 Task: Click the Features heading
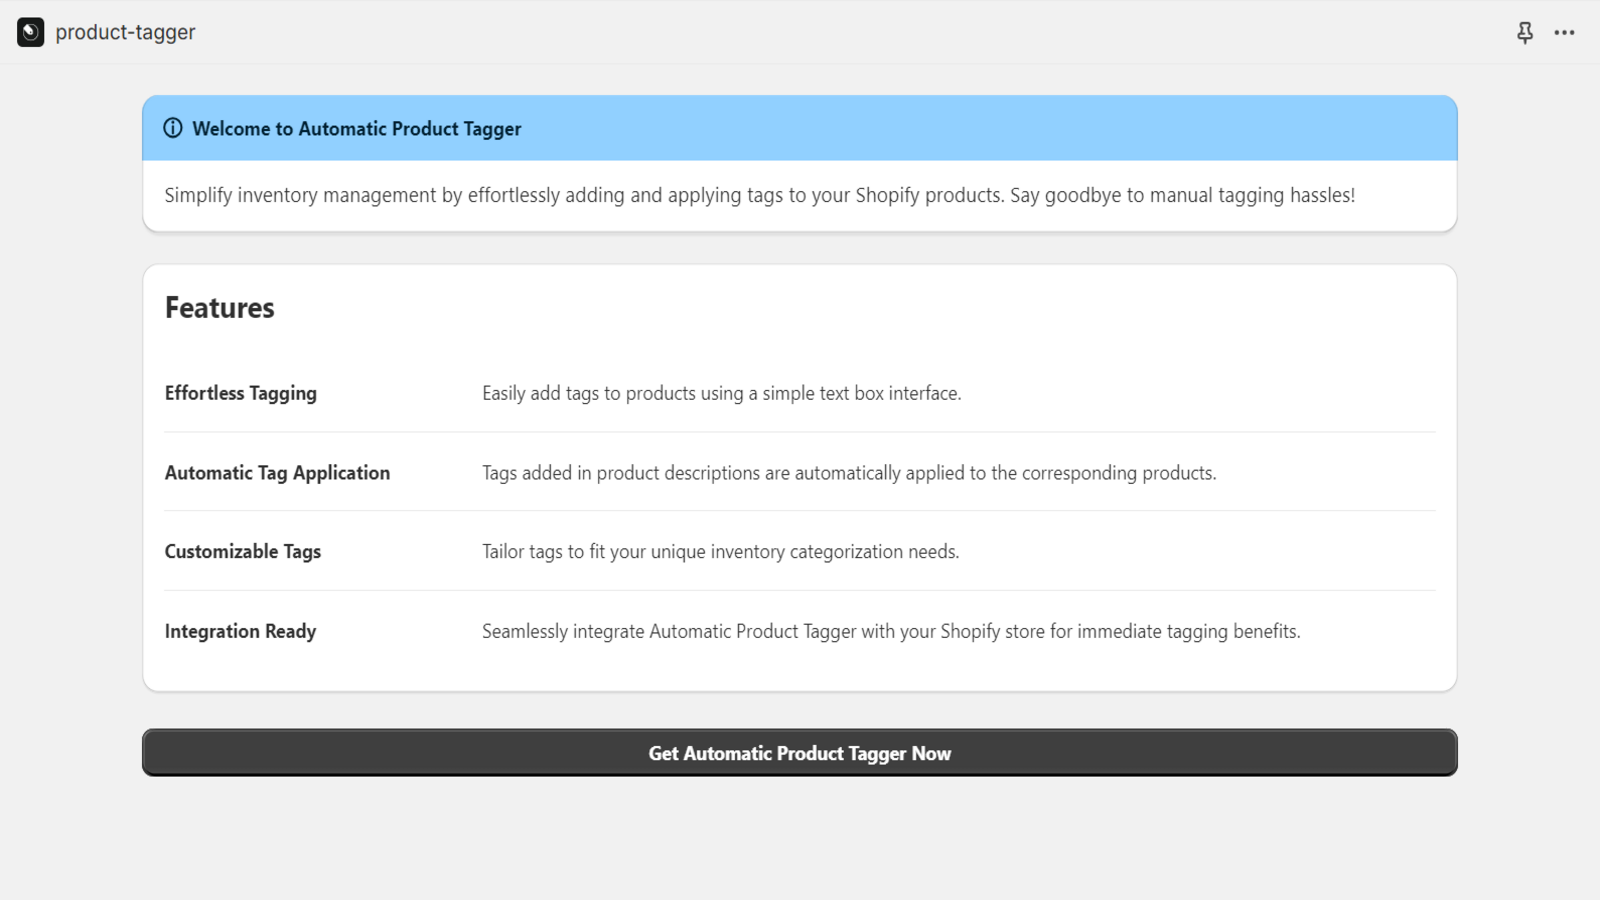(x=219, y=308)
